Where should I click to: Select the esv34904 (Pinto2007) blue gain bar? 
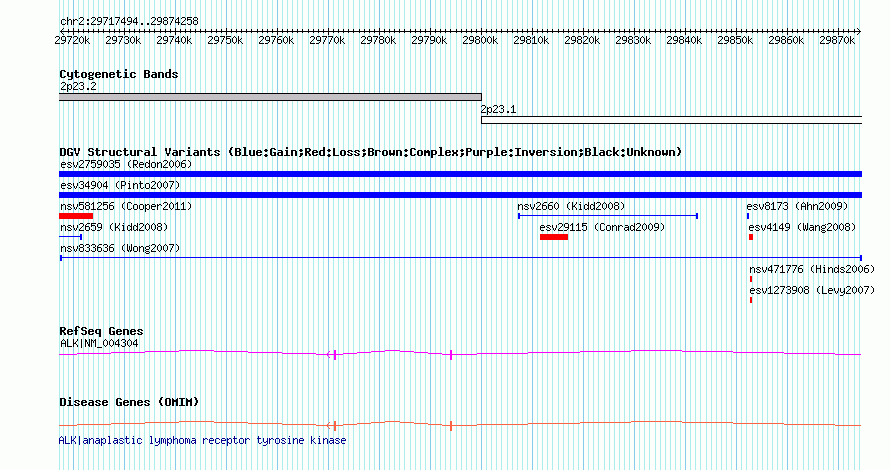pyautogui.click(x=460, y=195)
